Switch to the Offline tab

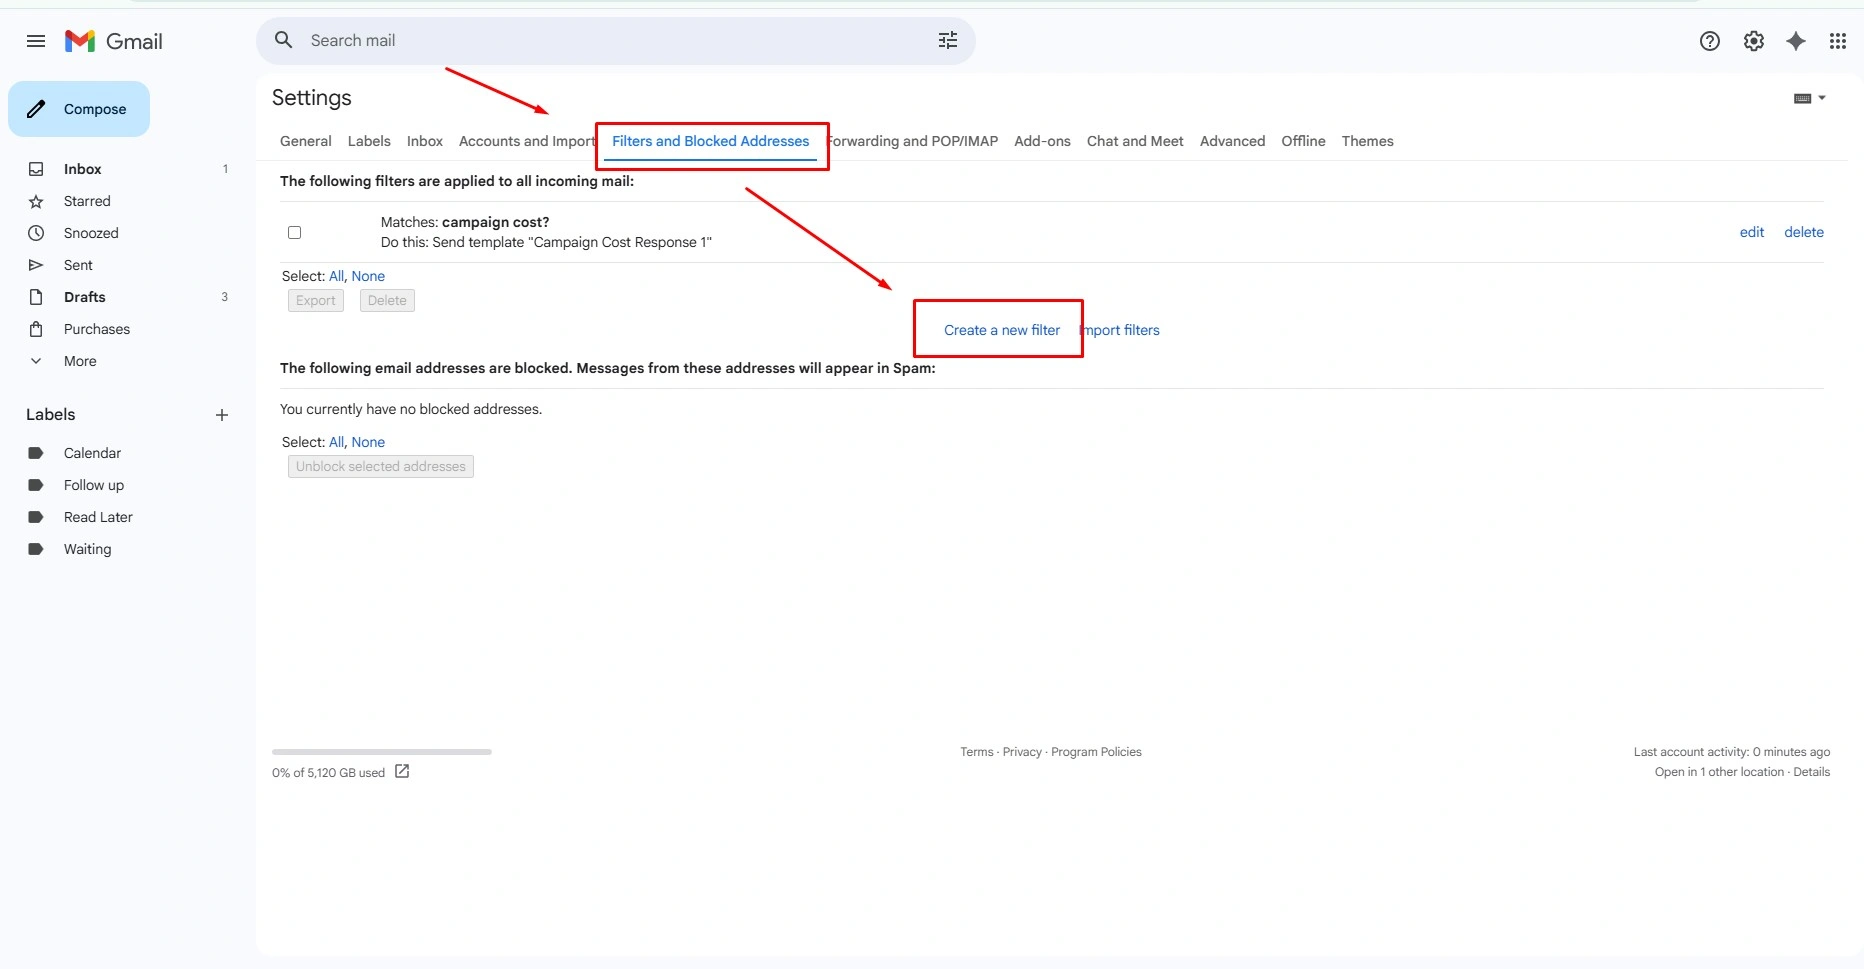1303,141
